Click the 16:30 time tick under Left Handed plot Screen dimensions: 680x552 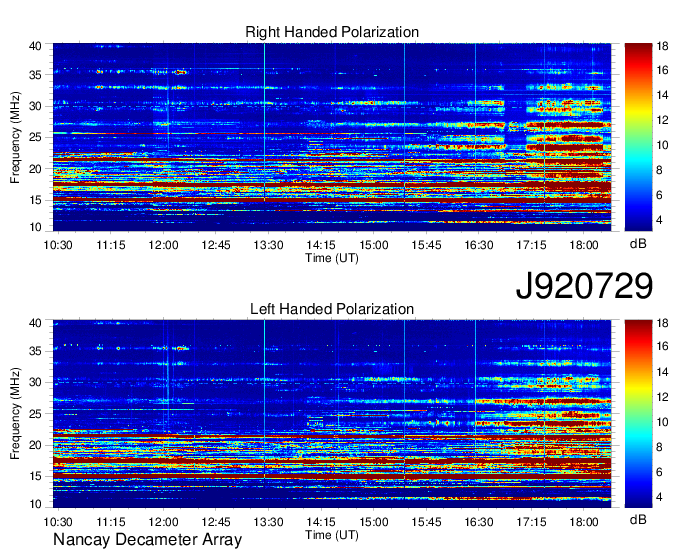point(479,522)
